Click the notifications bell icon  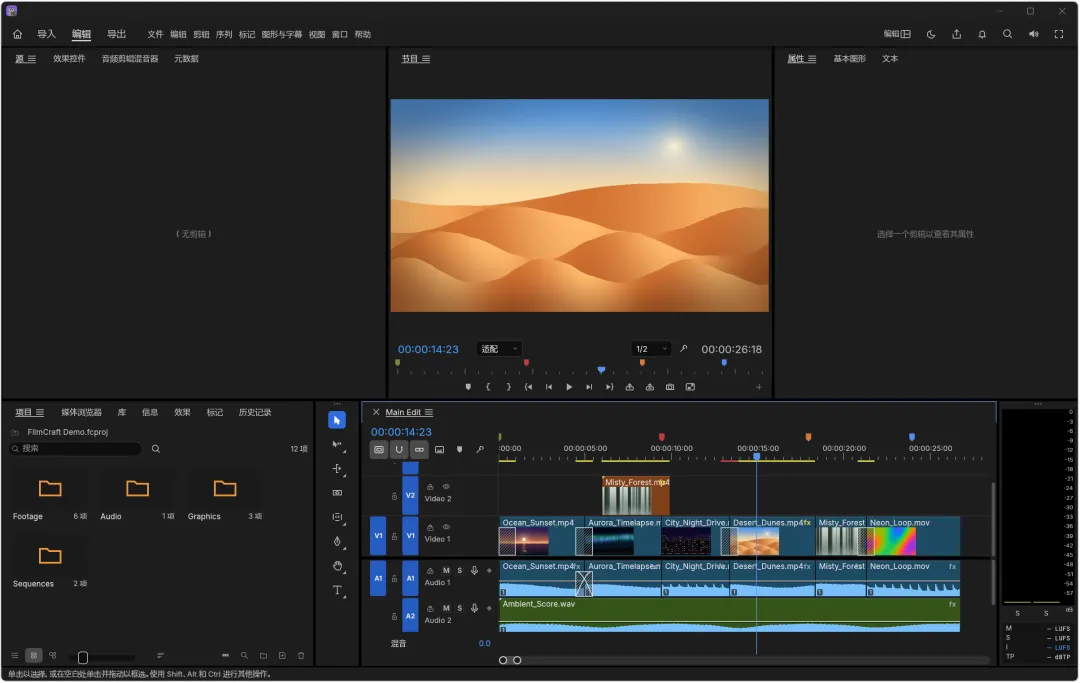982,34
